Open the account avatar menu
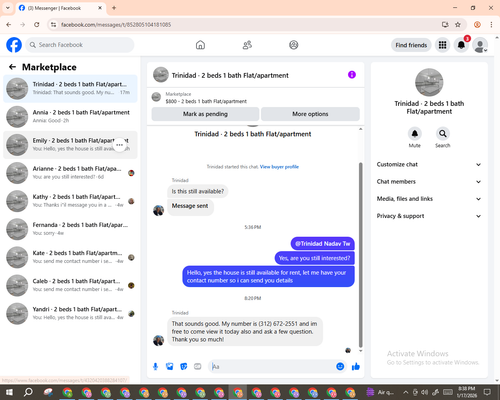This screenshot has height=400, width=500. tap(480, 45)
